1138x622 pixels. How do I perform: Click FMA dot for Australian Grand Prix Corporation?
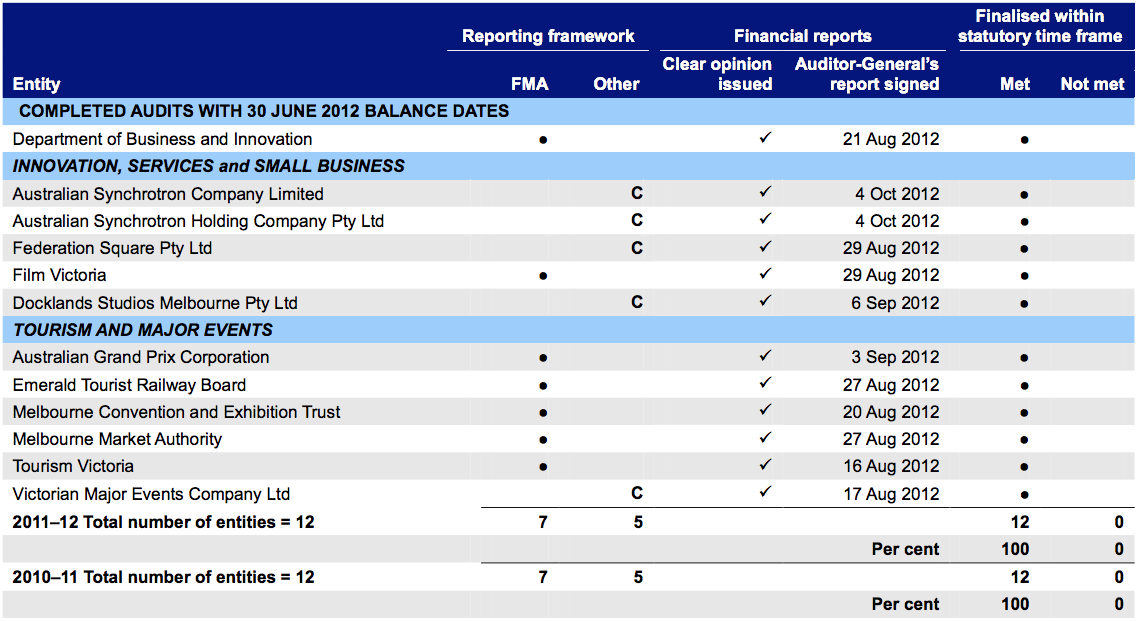click(543, 358)
